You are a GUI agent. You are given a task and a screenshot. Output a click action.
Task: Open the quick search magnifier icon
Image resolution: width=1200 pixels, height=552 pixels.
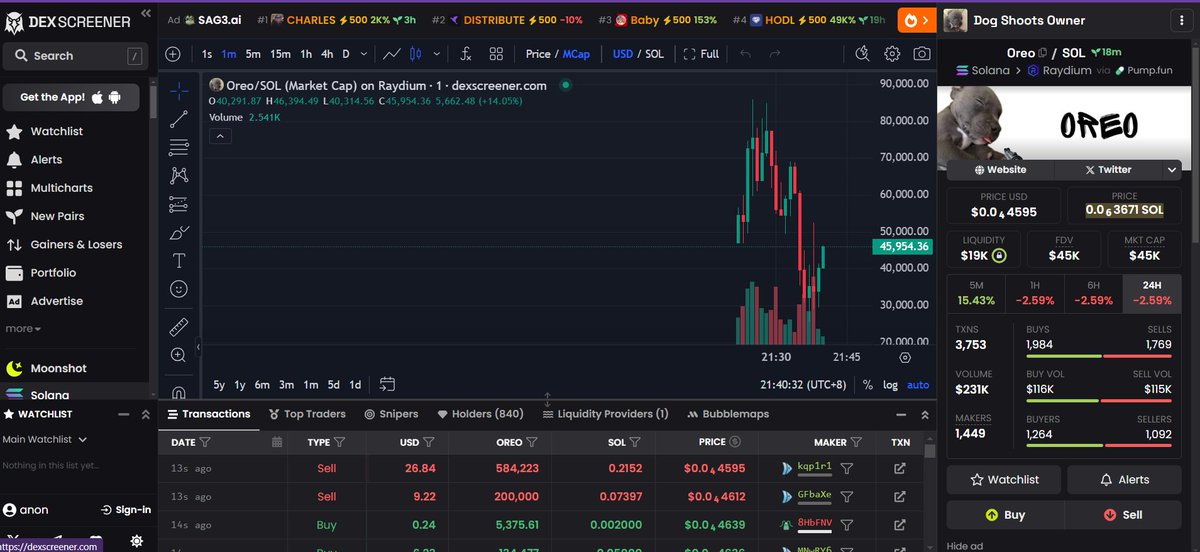863,54
